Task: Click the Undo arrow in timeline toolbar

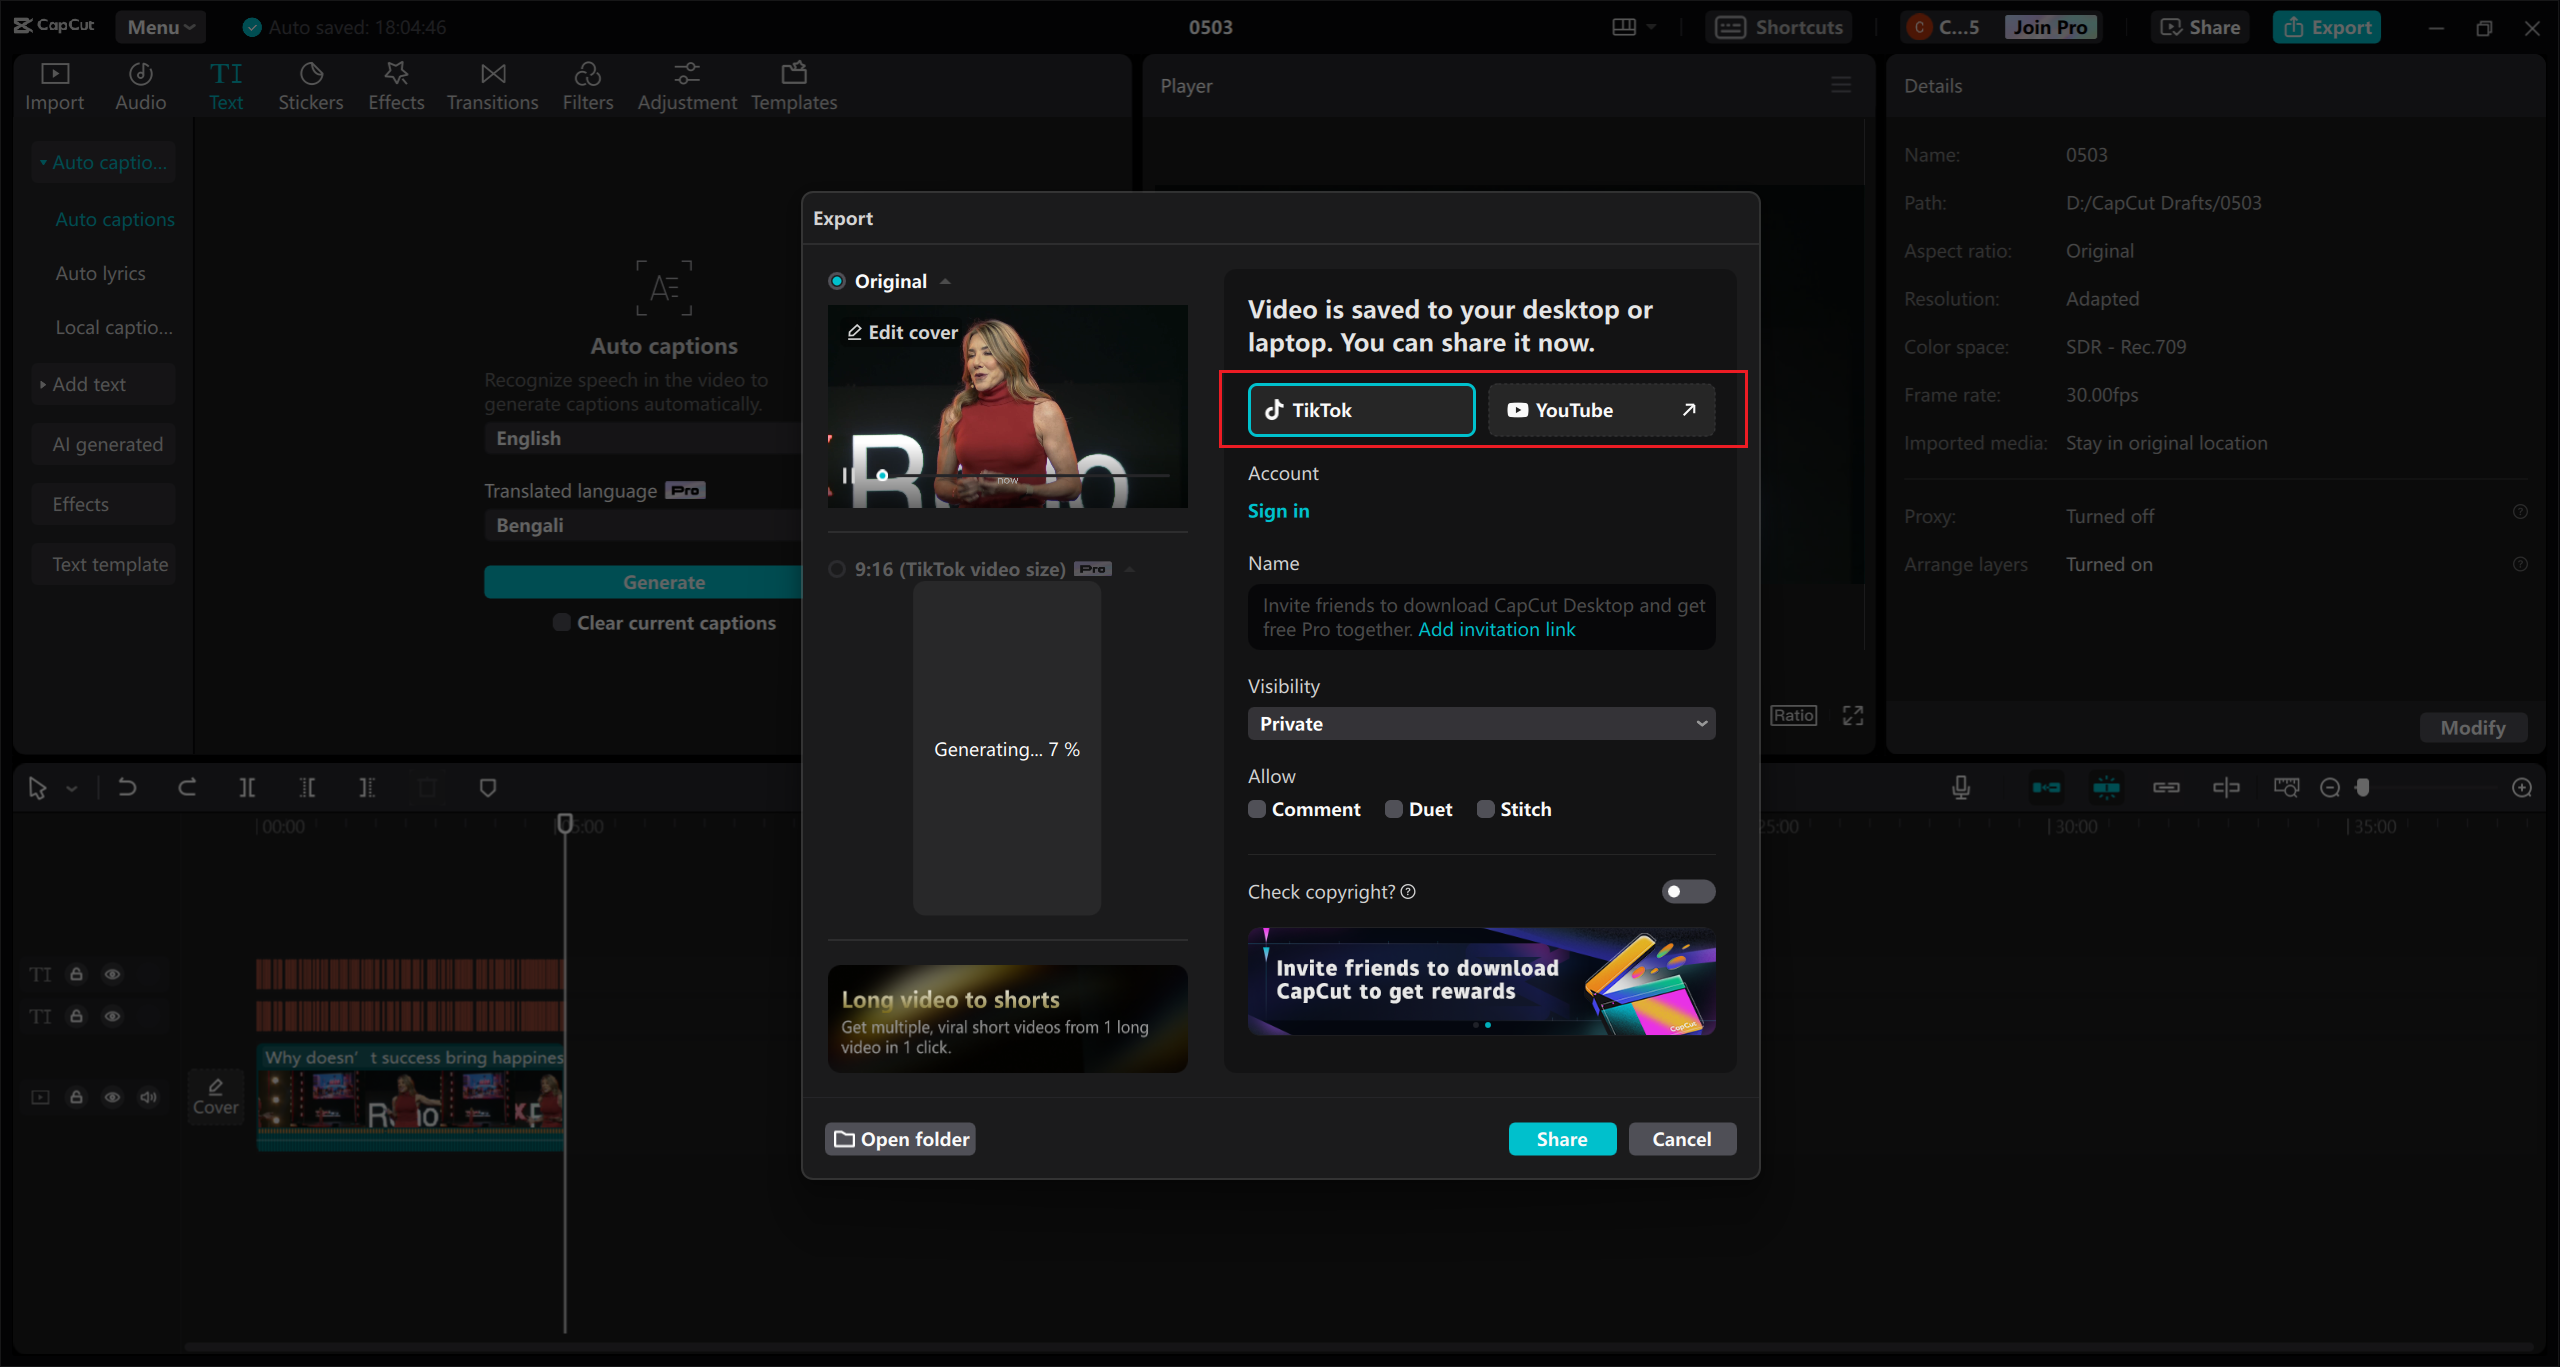Action: coord(127,788)
